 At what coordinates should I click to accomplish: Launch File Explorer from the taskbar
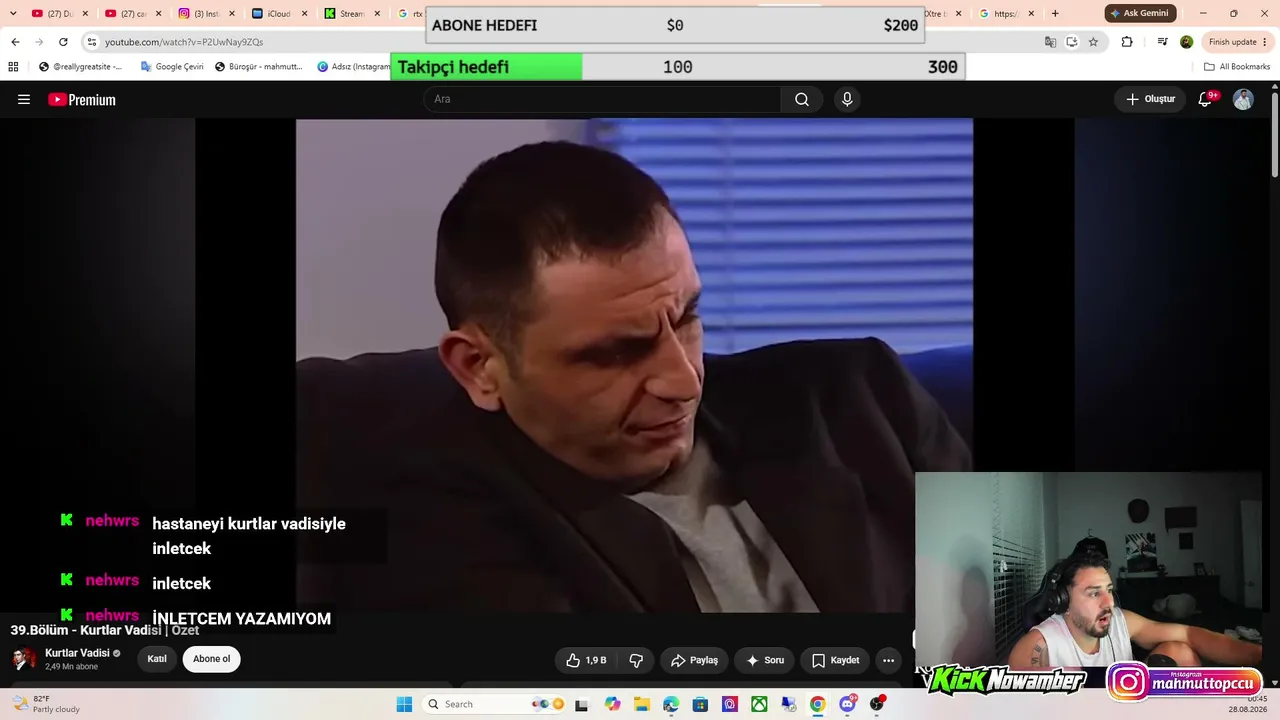point(641,704)
